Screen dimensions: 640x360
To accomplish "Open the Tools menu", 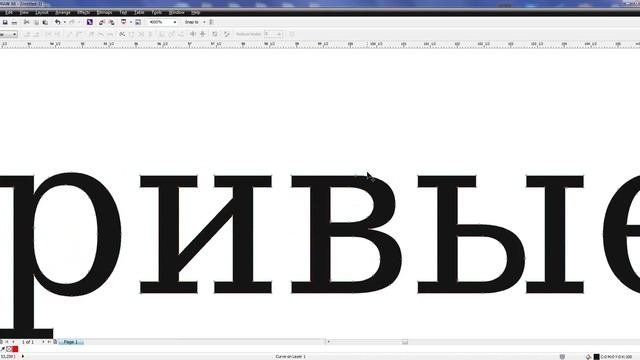I will click(x=156, y=13).
